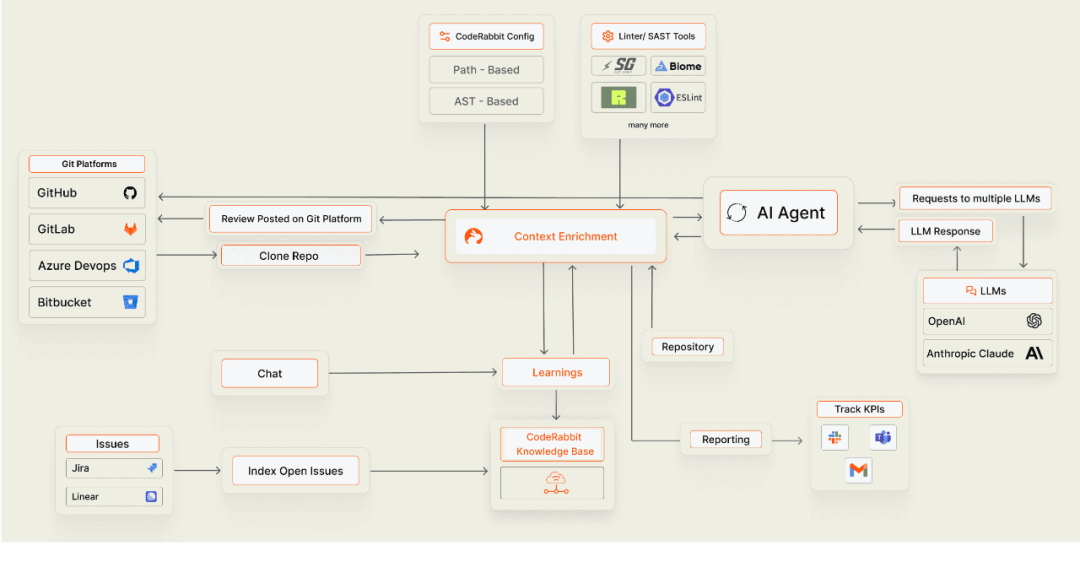Click the AI Agent node

point(778,212)
